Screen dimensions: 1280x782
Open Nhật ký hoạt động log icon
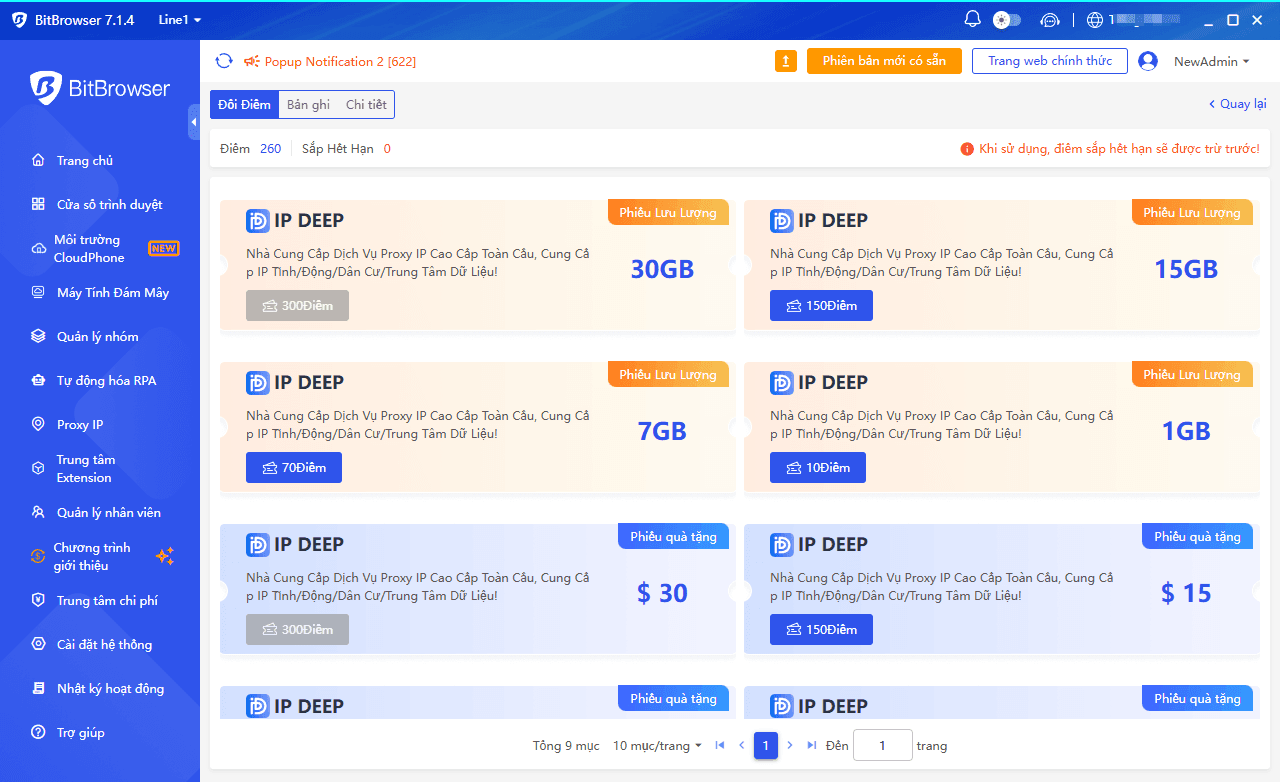pos(38,688)
